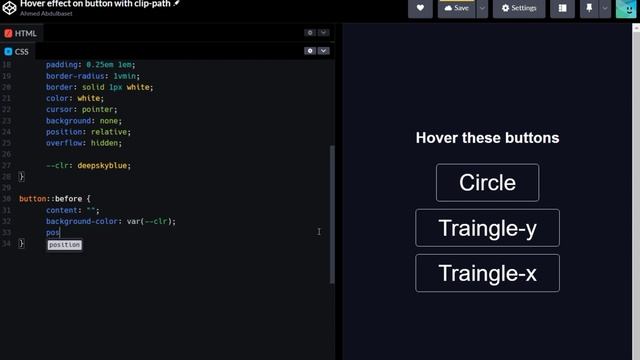Select the 'position' autocomplete suggestion
This screenshot has width=640, height=360.
click(64, 244)
